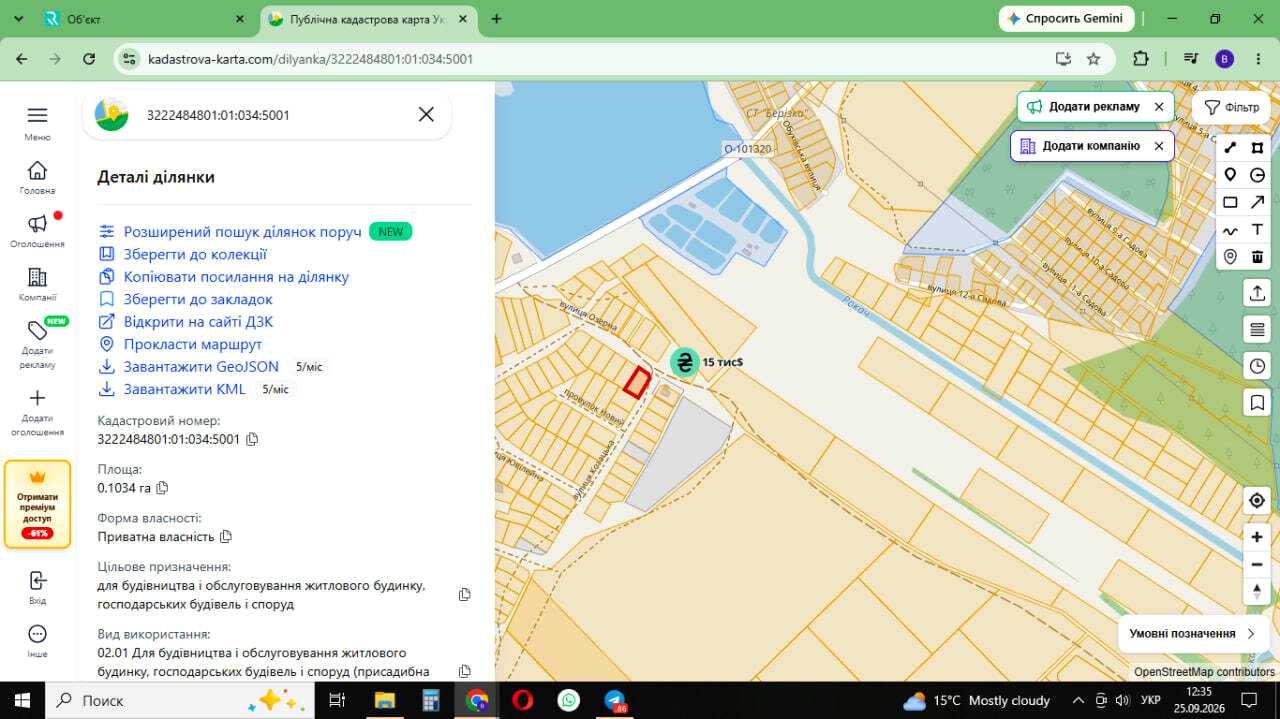The height and width of the screenshot is (719, 1280).
Task: Open Оголошення in sidebar
Action: [37, 230]
